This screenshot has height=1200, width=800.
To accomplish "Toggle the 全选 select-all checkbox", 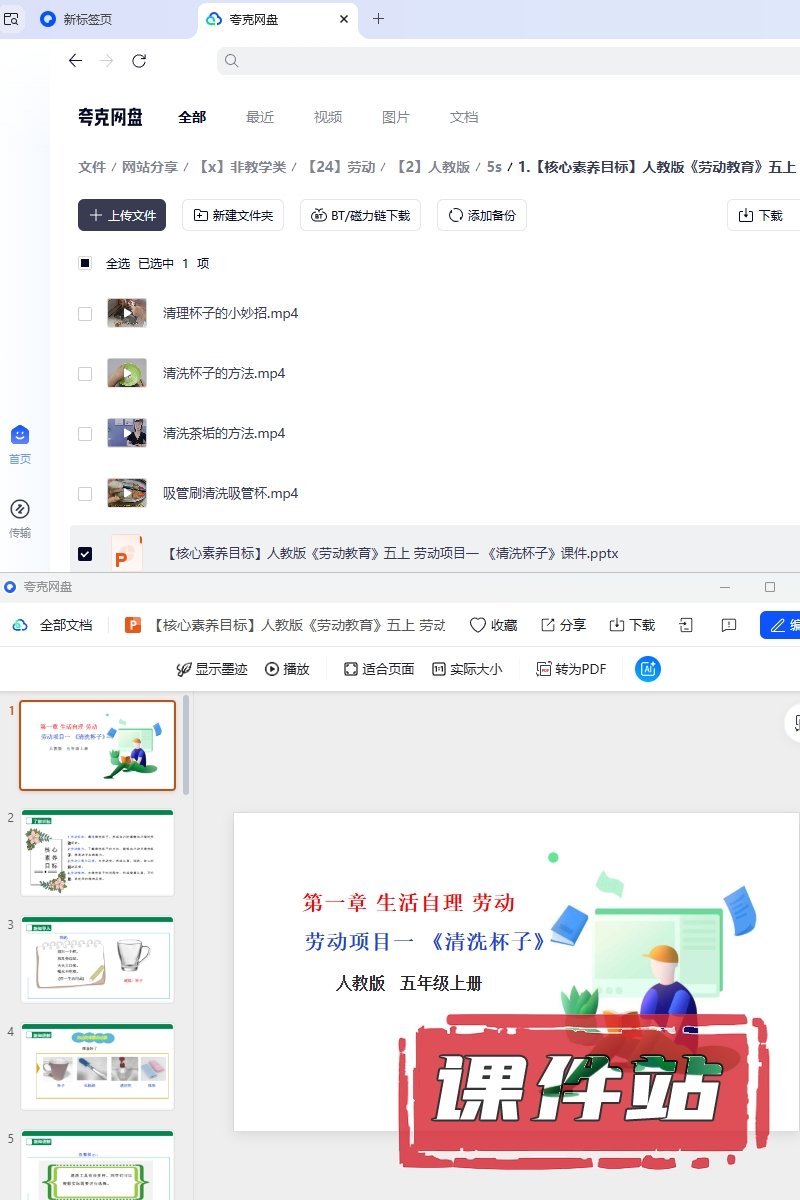I will (85, 263).
